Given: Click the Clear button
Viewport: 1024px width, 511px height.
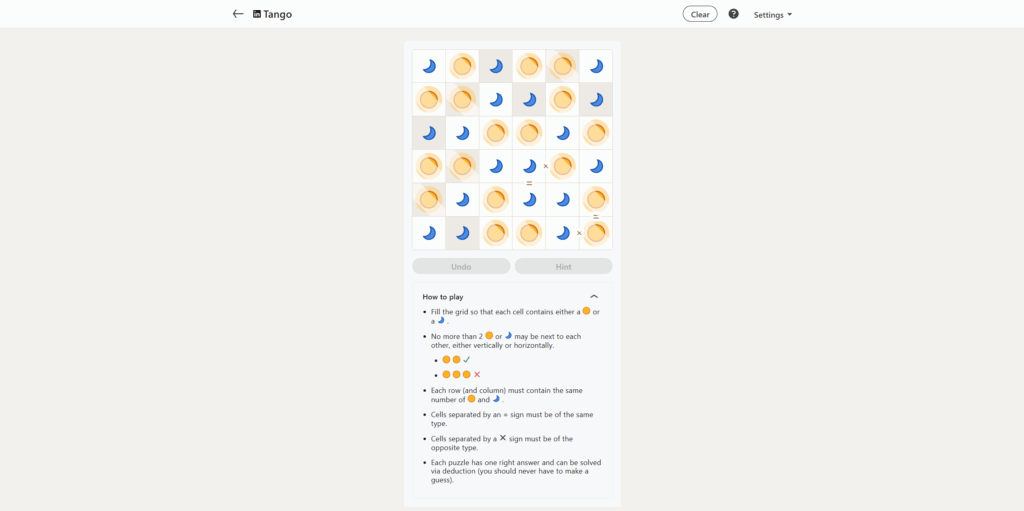Looking at the screenshot, I should [x=700, y=14].
